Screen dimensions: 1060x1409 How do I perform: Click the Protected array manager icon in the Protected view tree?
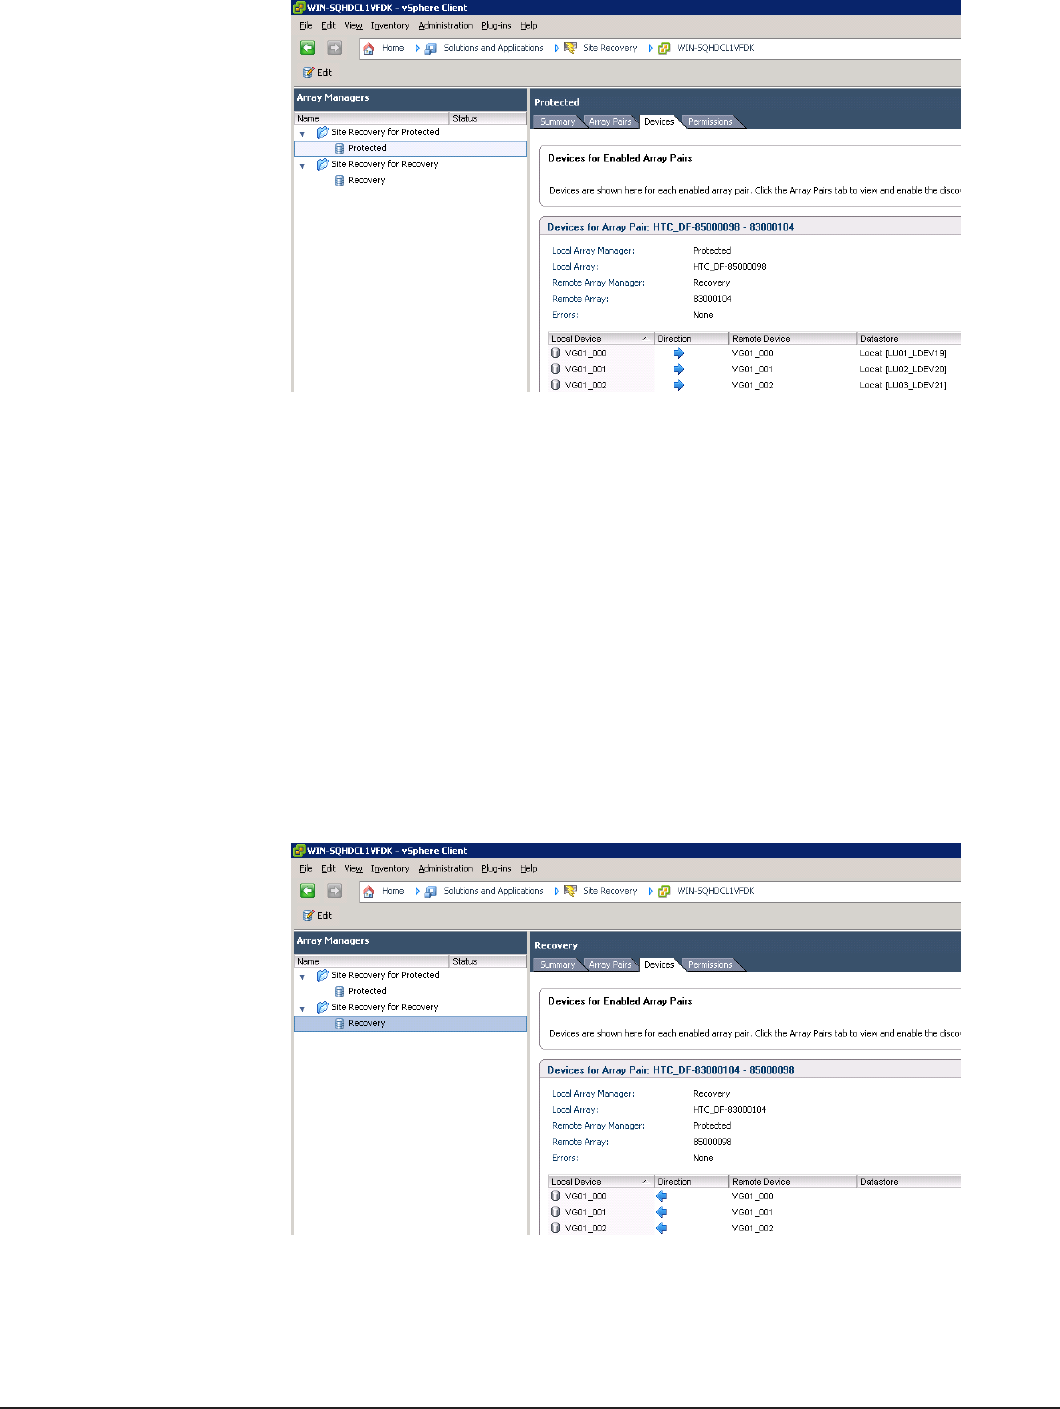(340, 148)
